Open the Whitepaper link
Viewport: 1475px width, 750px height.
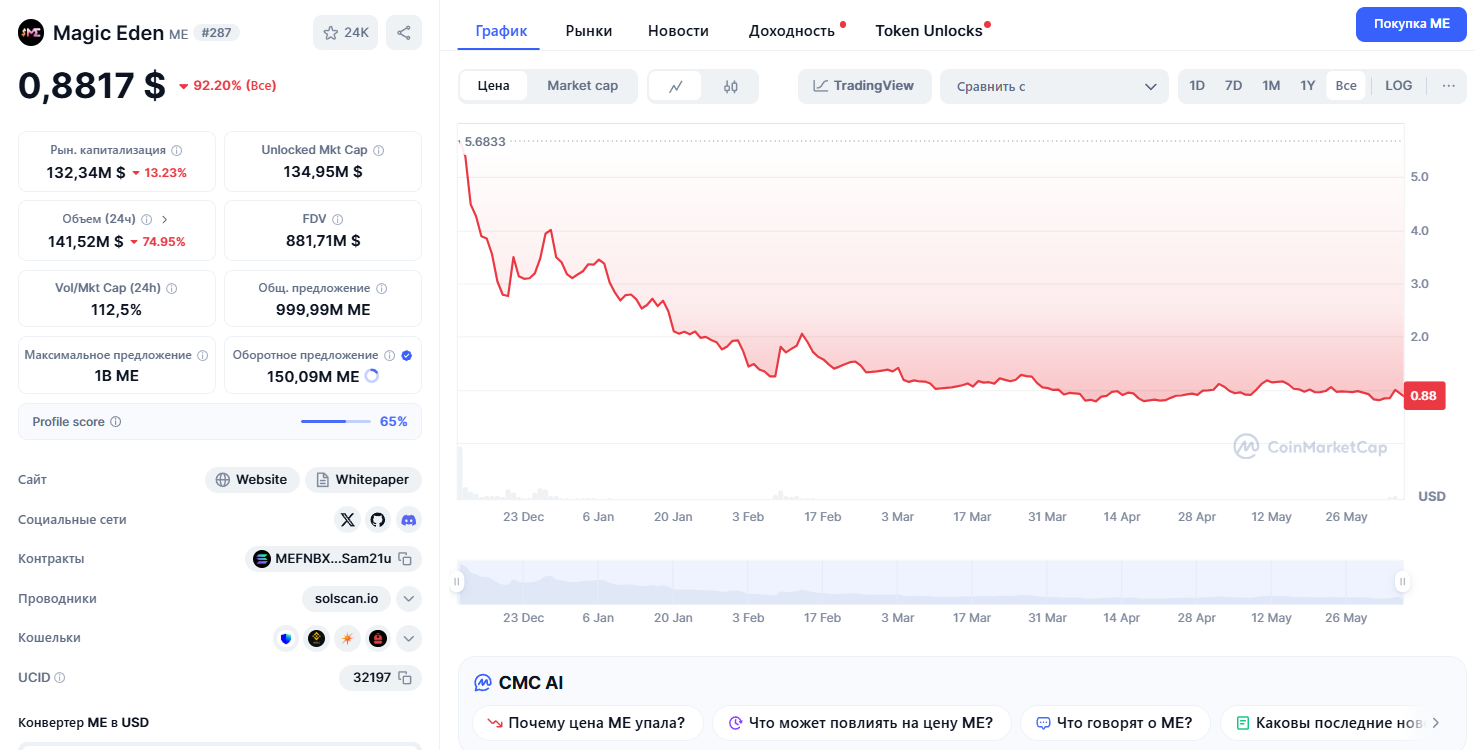pos(363,480)
